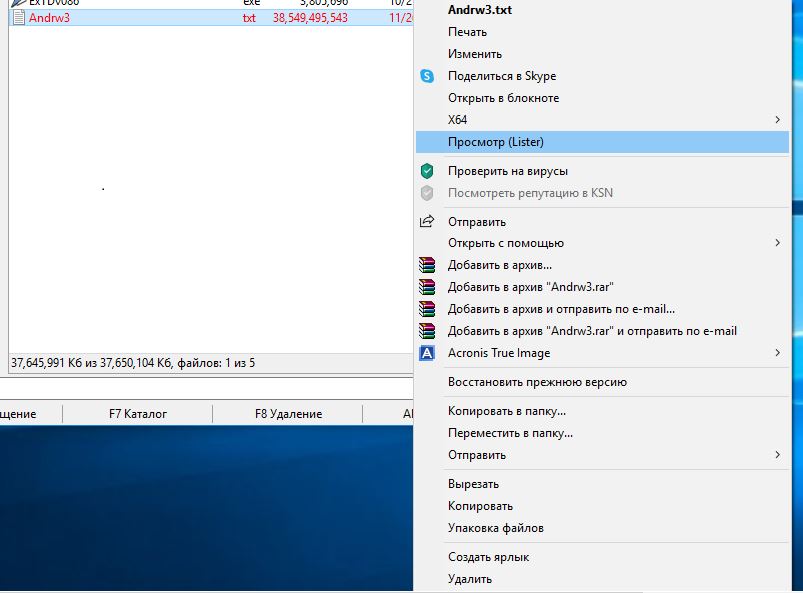Choose Открыть в блокноте menu entry
Screen dimensions: 803x593
point(503,98)
